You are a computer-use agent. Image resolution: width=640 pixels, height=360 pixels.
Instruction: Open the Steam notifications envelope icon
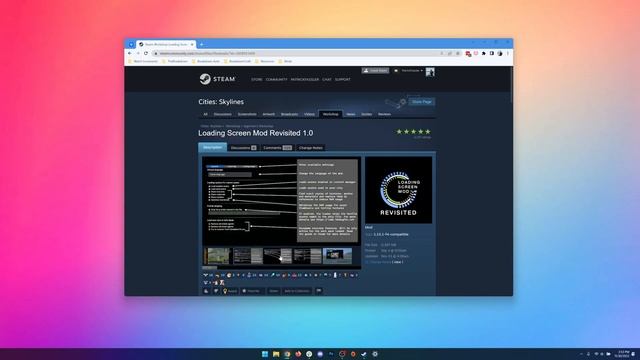click(396, 71)
